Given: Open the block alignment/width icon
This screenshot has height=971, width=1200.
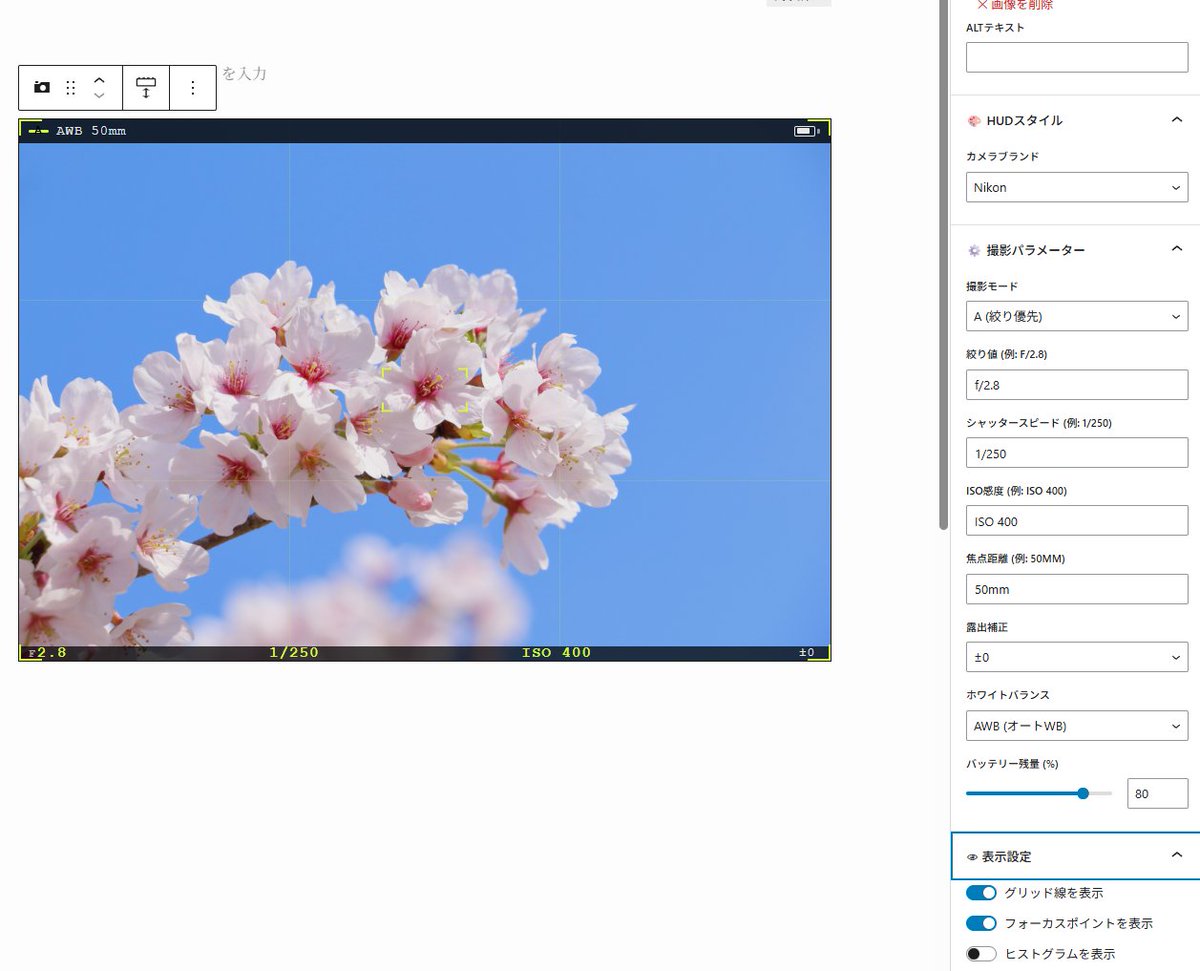Looking at the screenshot, I should tap(146, 87).
